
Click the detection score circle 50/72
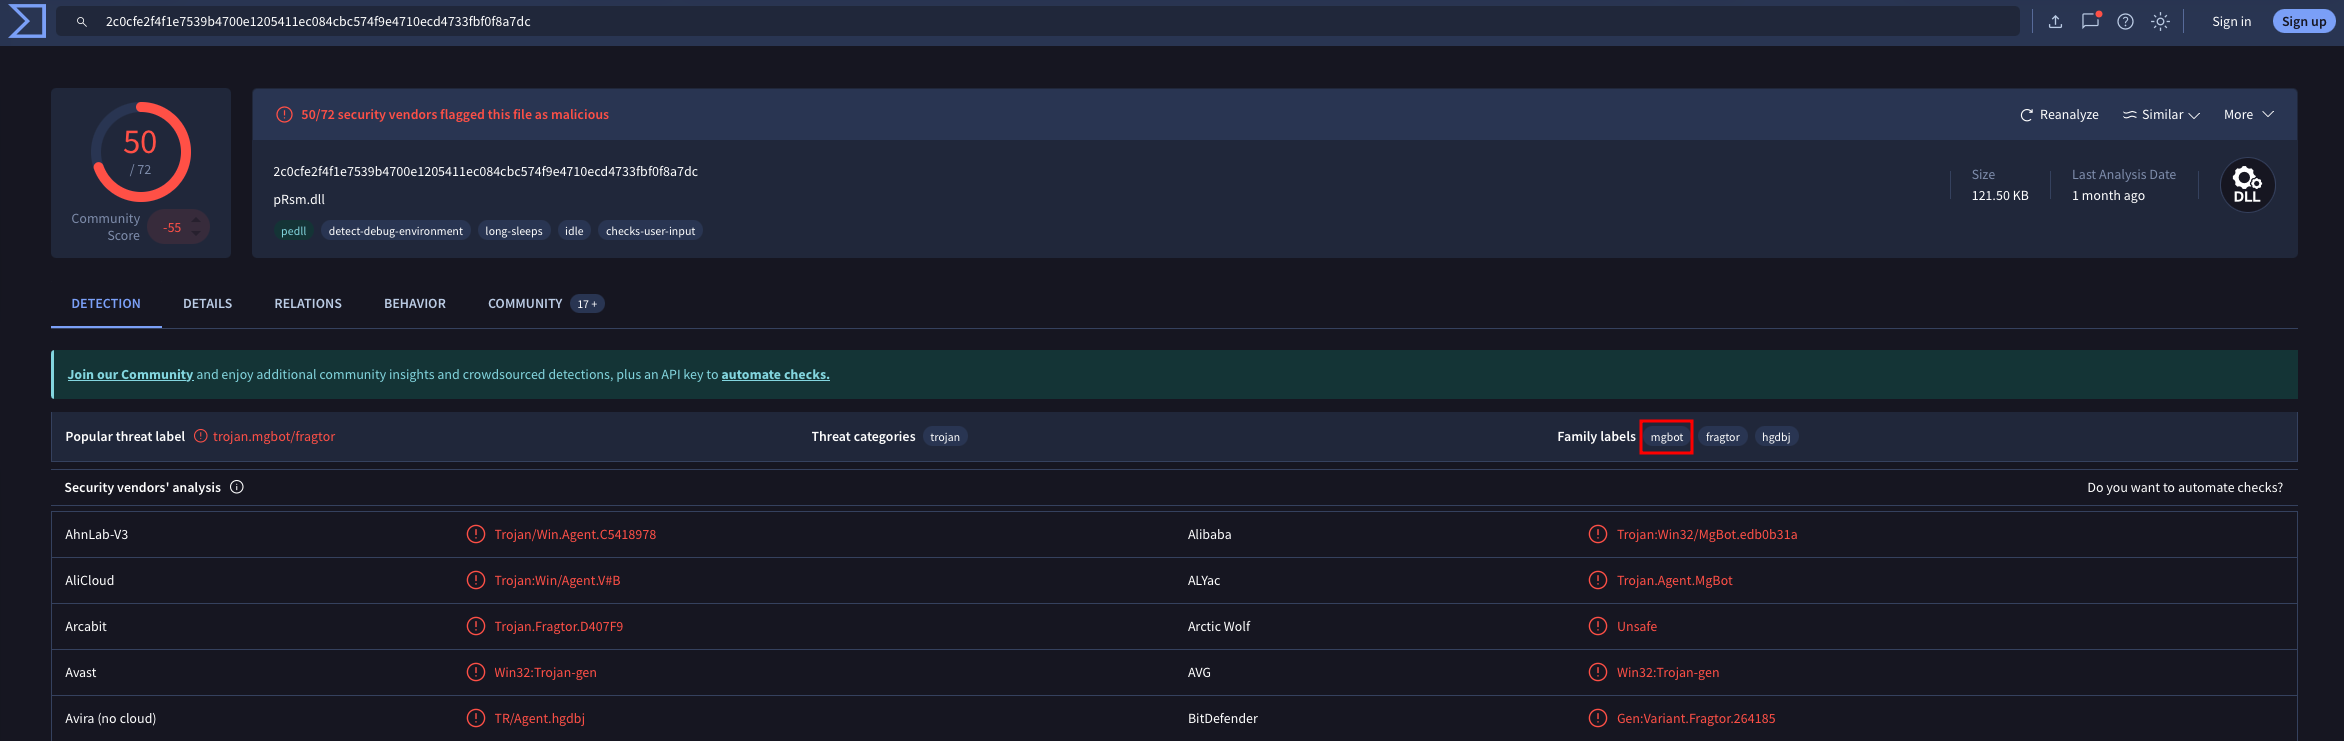pyautogui.click(x=141, y=152)
